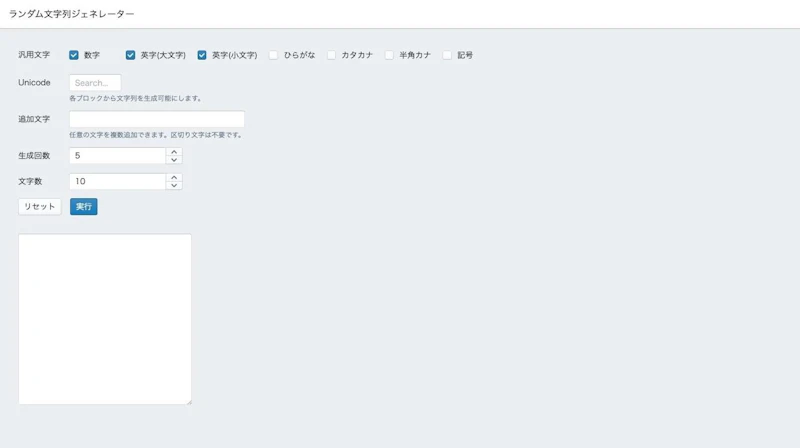The width and height of the screenshot is (800, 448).
Task: Click the blue 実行 button
Action: [x=84, y=207]
